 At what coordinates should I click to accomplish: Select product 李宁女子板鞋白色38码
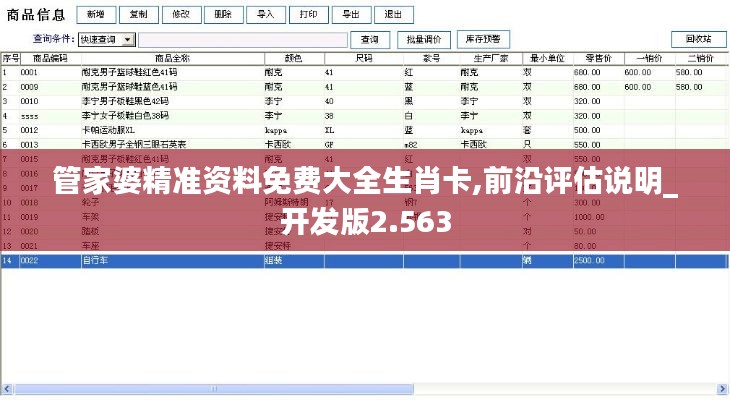pyautogui.click(x=125, y=115)
